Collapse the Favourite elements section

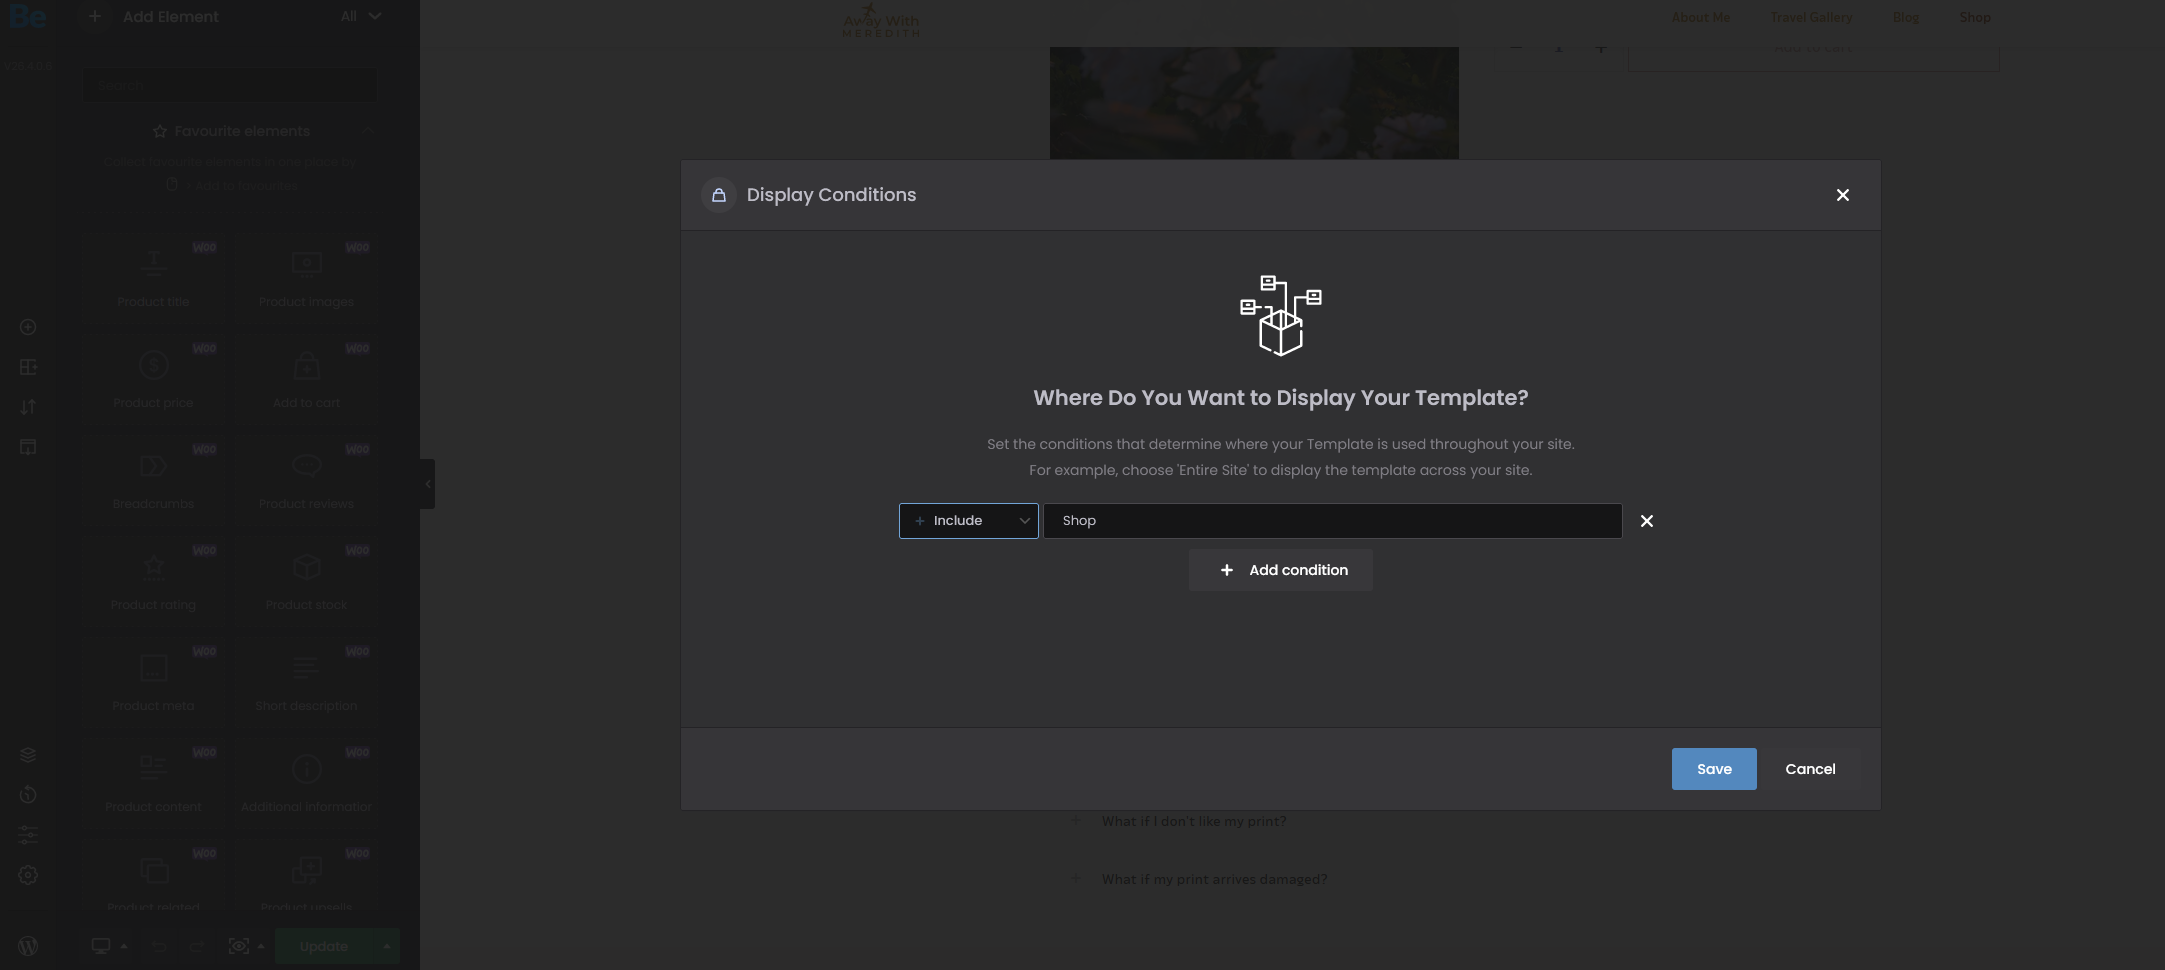(x=368, y=131)
